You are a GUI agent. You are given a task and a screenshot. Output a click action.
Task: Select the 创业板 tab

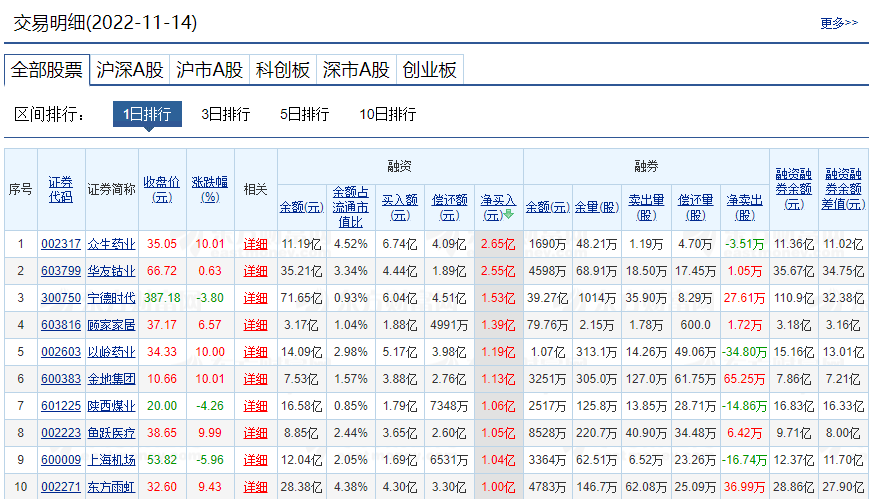pyautogui.click(x=429, y=69)
